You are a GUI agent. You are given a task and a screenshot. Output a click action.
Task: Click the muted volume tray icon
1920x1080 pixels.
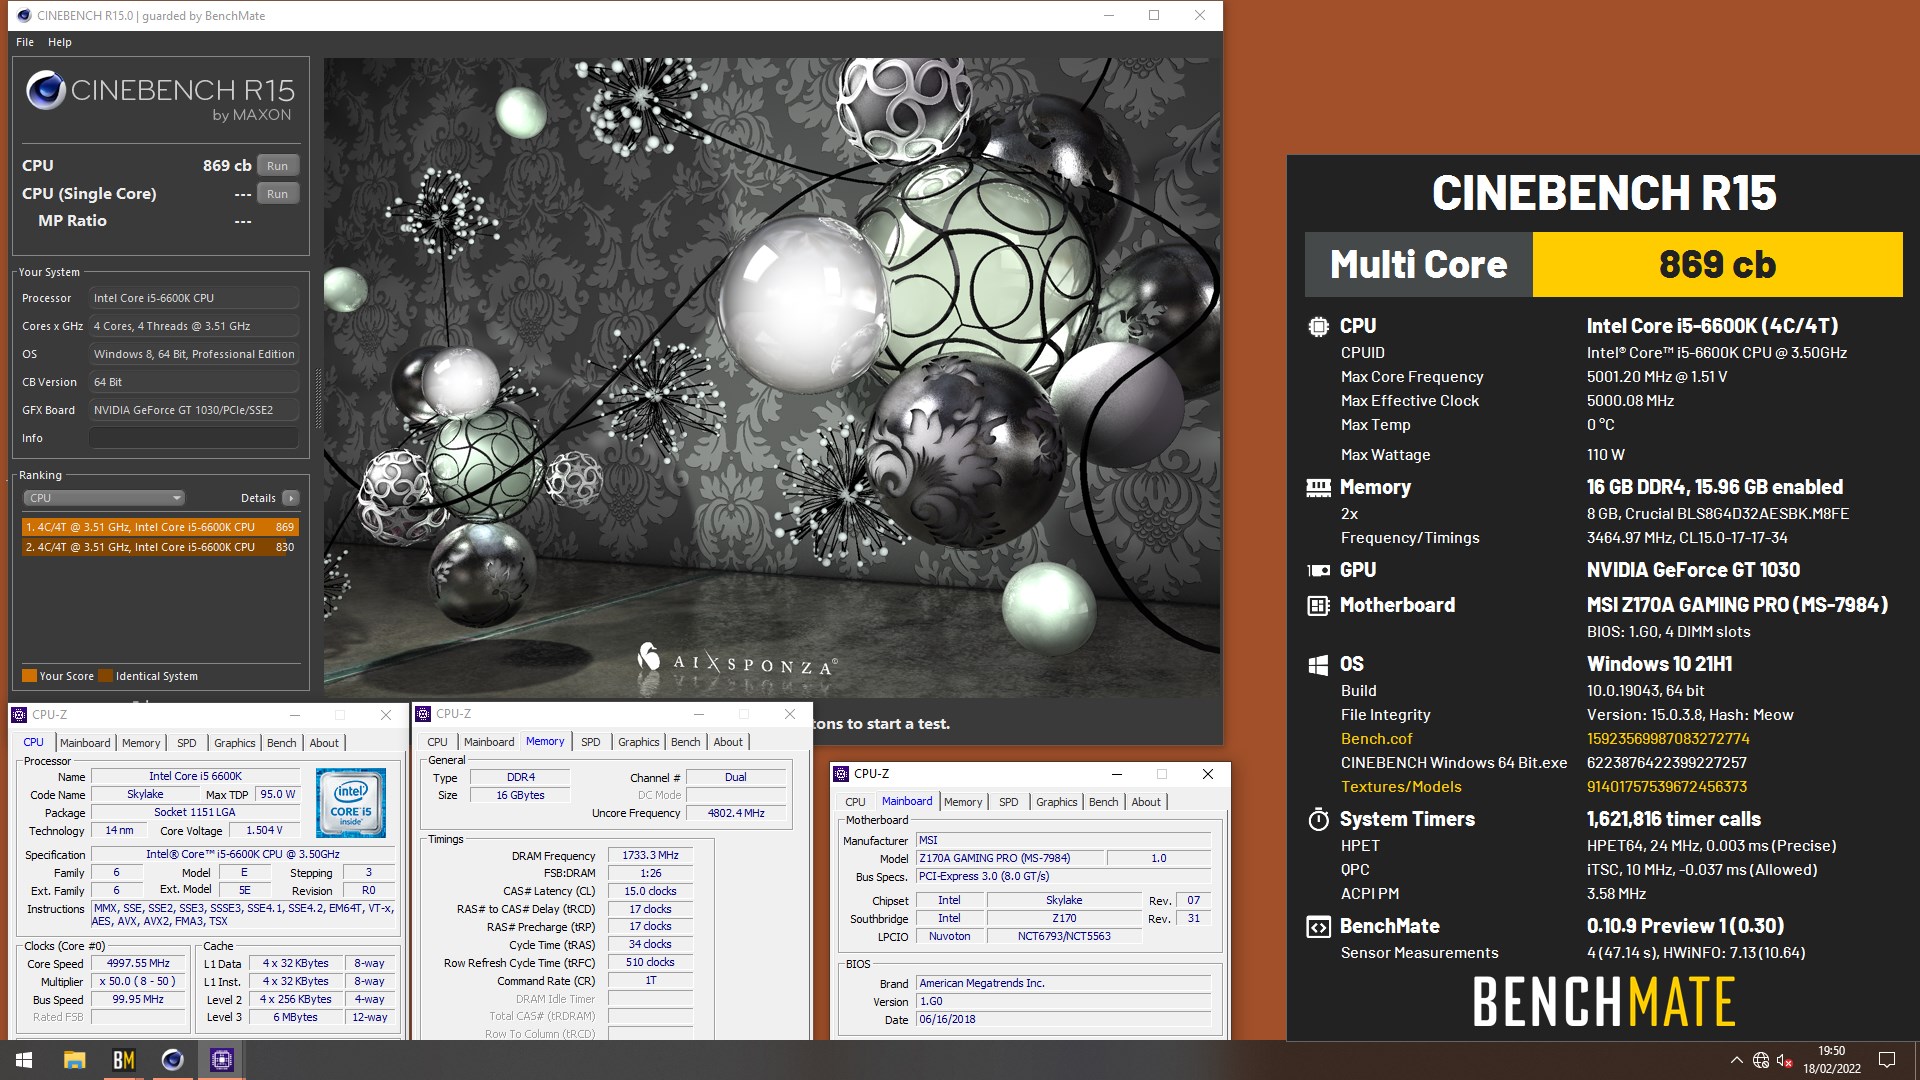point(1785,1060)
